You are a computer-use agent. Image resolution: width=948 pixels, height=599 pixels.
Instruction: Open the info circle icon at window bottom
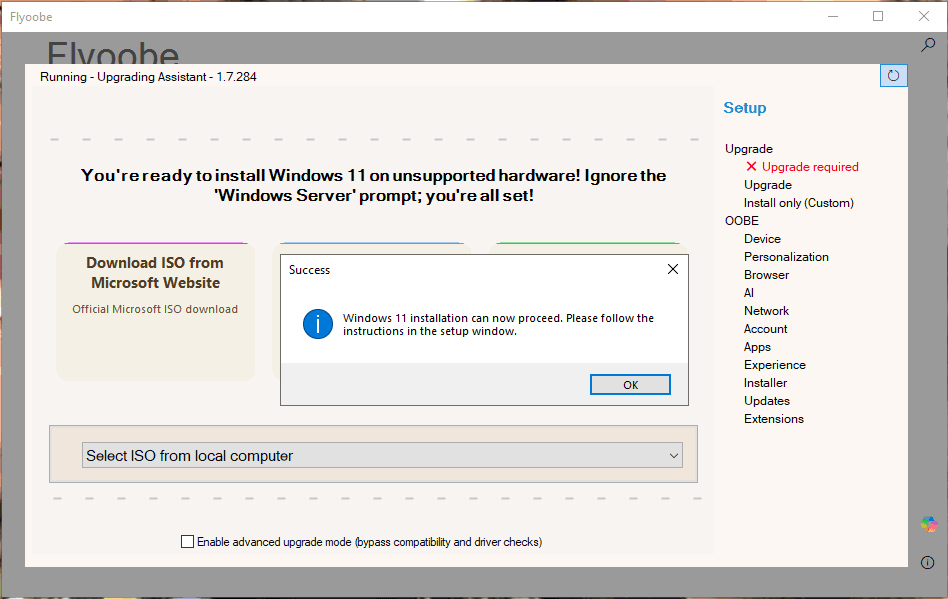(x=927, y=563)
